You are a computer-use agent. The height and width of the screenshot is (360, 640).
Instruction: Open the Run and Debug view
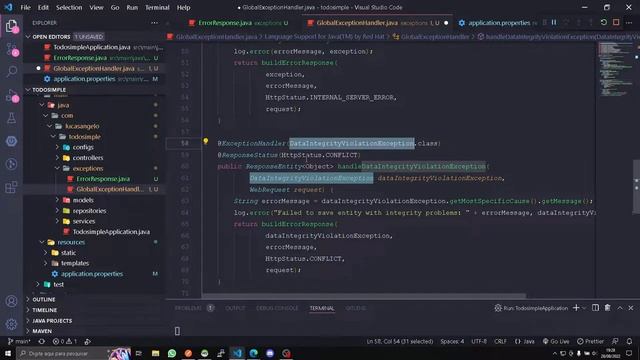(x=11, y=95)
